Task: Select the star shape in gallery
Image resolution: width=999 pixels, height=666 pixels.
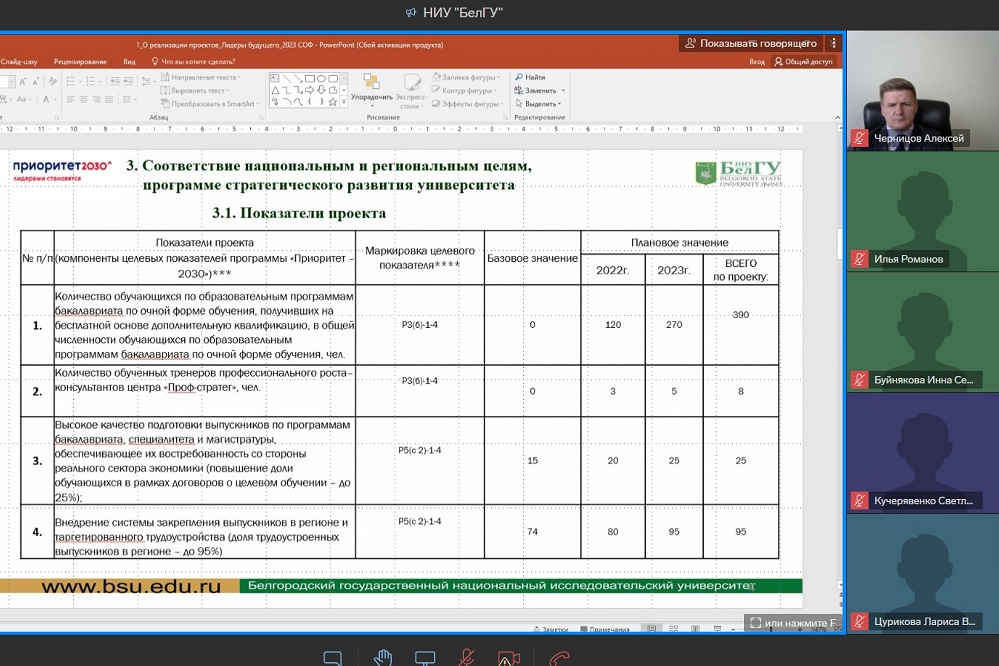Action: coord(333,102)
